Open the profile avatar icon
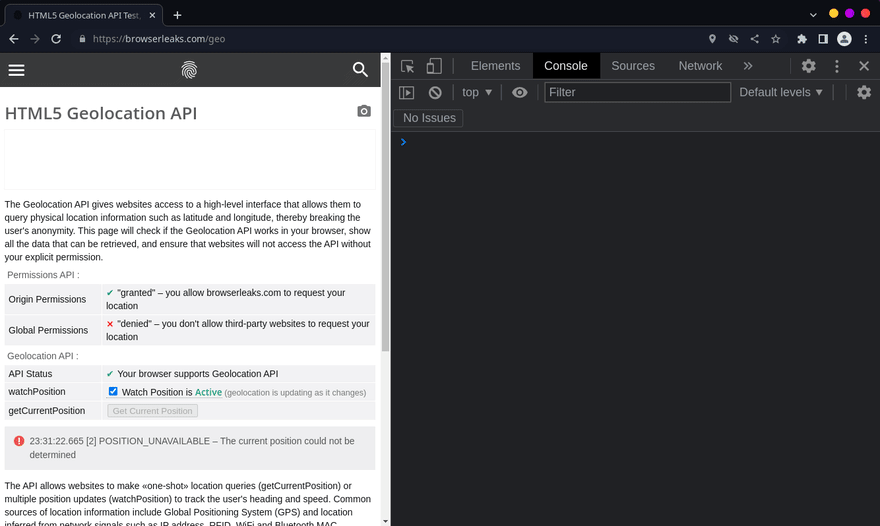This screenshot has height=526, width=880. (844, 39)
